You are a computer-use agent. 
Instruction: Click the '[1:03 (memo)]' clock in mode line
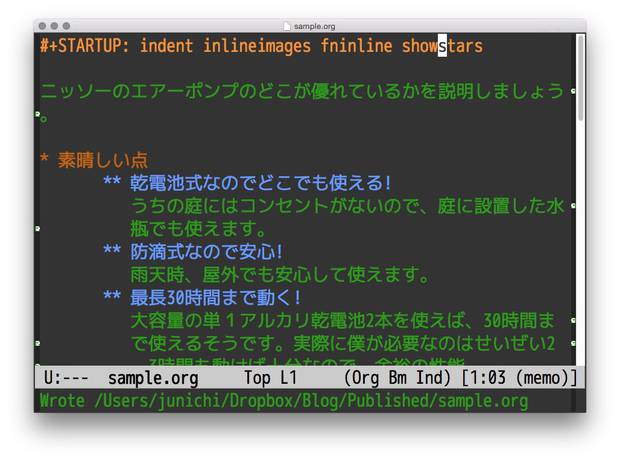[x=519, y=378]
